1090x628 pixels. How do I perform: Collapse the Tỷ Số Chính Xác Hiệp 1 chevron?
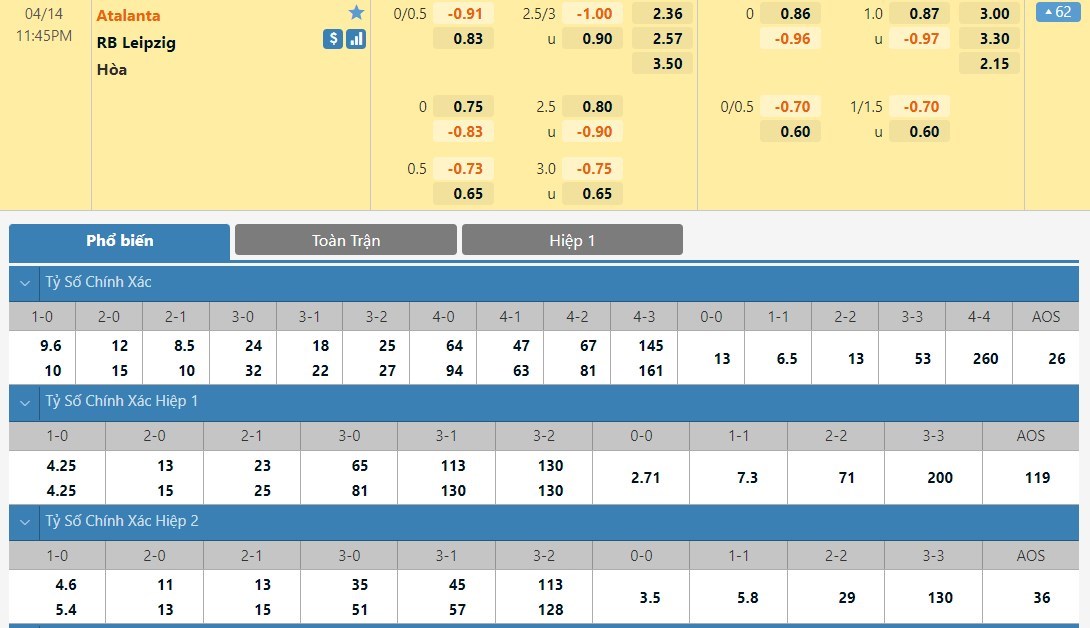tap(25, 402)
